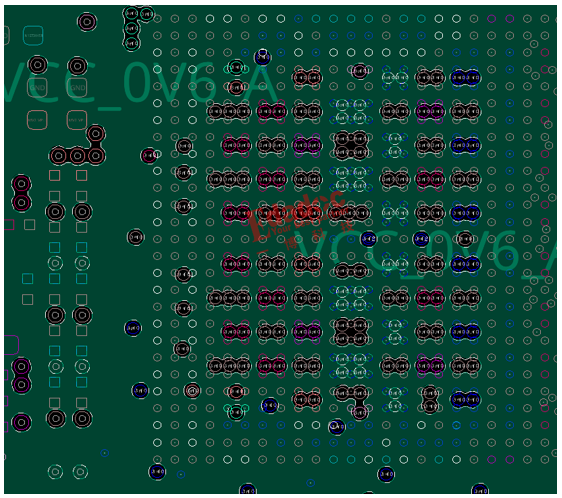This screenshot has width=562, height=498.
Task: Select the upper via of the top magenta pair
Action: click(x=22, y=184)
